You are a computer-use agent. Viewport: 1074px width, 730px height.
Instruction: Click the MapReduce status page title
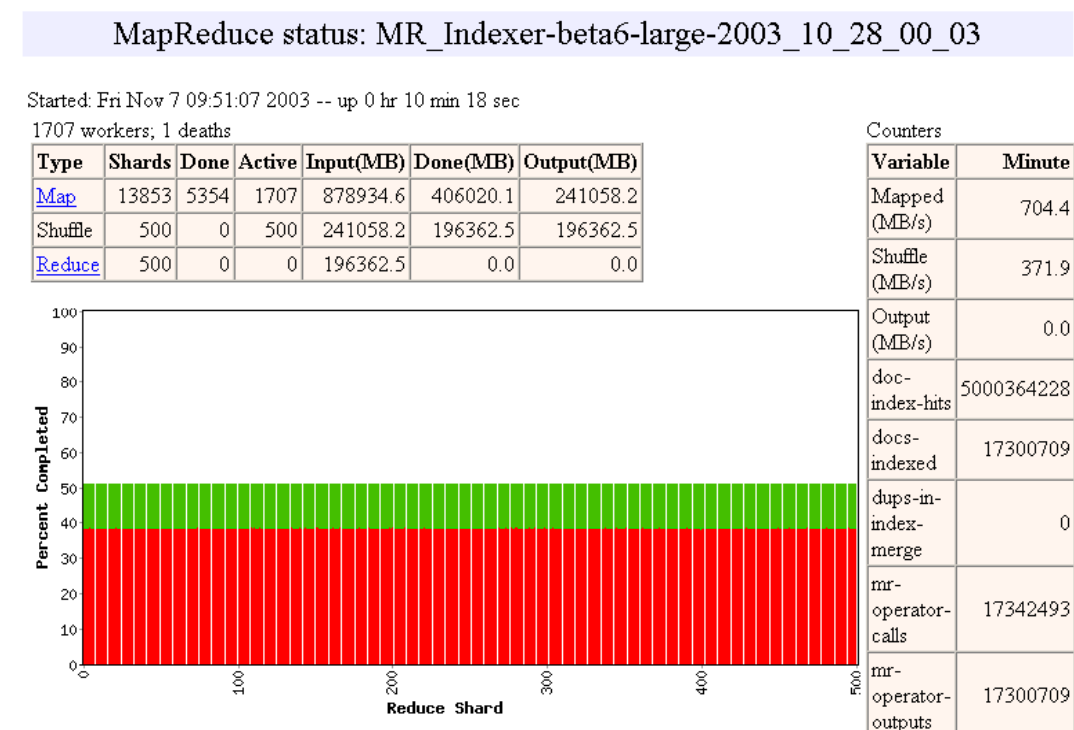[547, 34]
